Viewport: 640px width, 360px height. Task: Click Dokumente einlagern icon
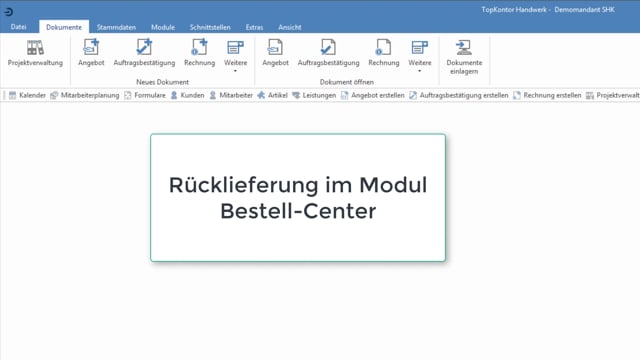(x=464, y=57)
